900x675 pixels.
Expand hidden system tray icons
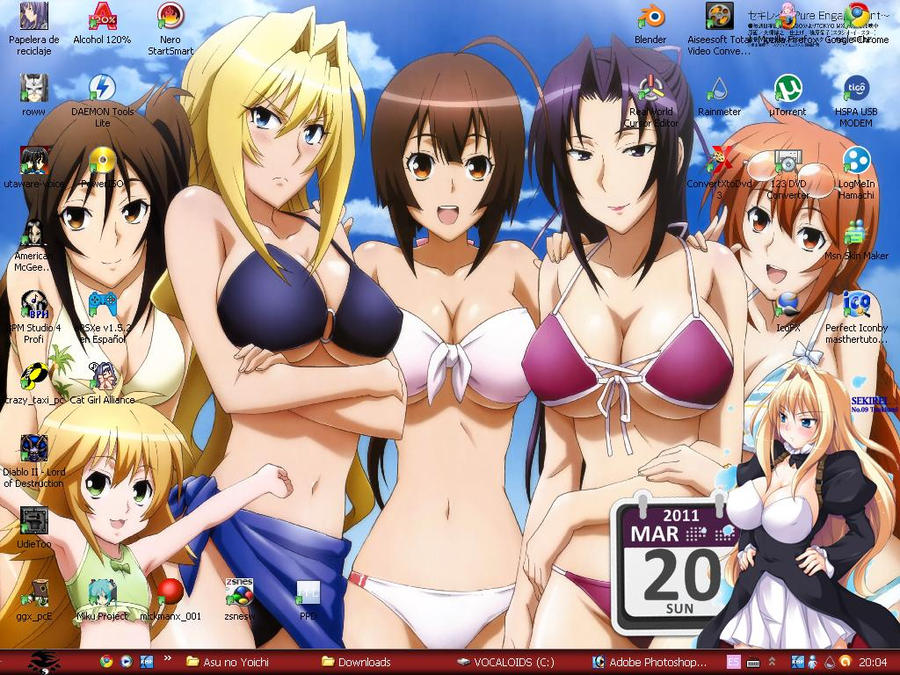(x=773, y=662)
